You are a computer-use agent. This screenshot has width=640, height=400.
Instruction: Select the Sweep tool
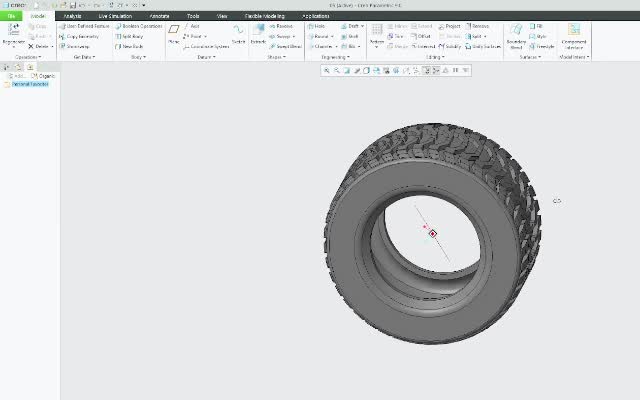click(280, 36)
